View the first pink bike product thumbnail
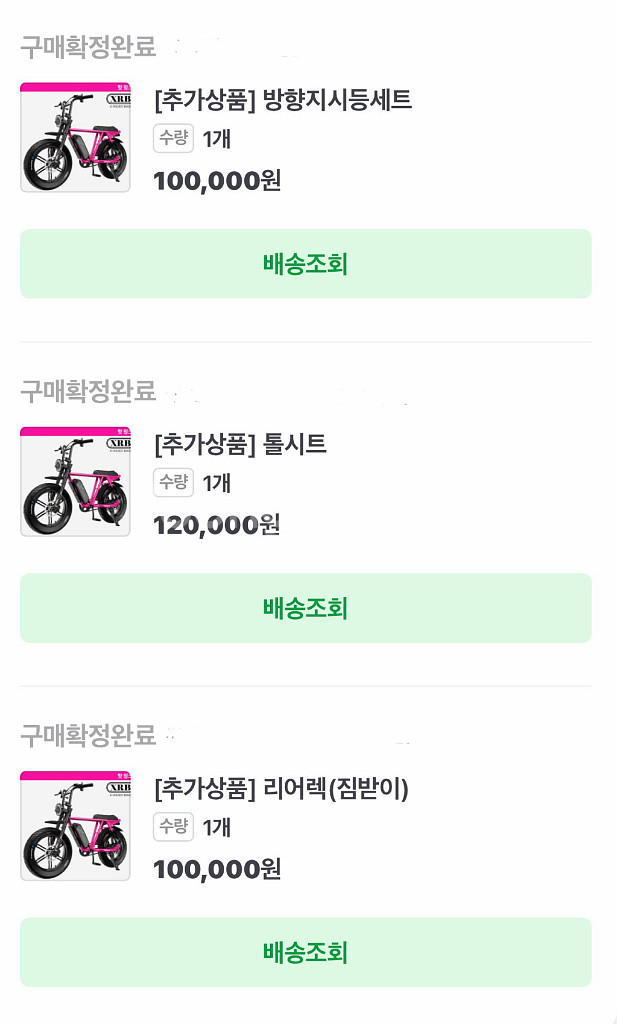The image size is (617, 1024). 75,138
